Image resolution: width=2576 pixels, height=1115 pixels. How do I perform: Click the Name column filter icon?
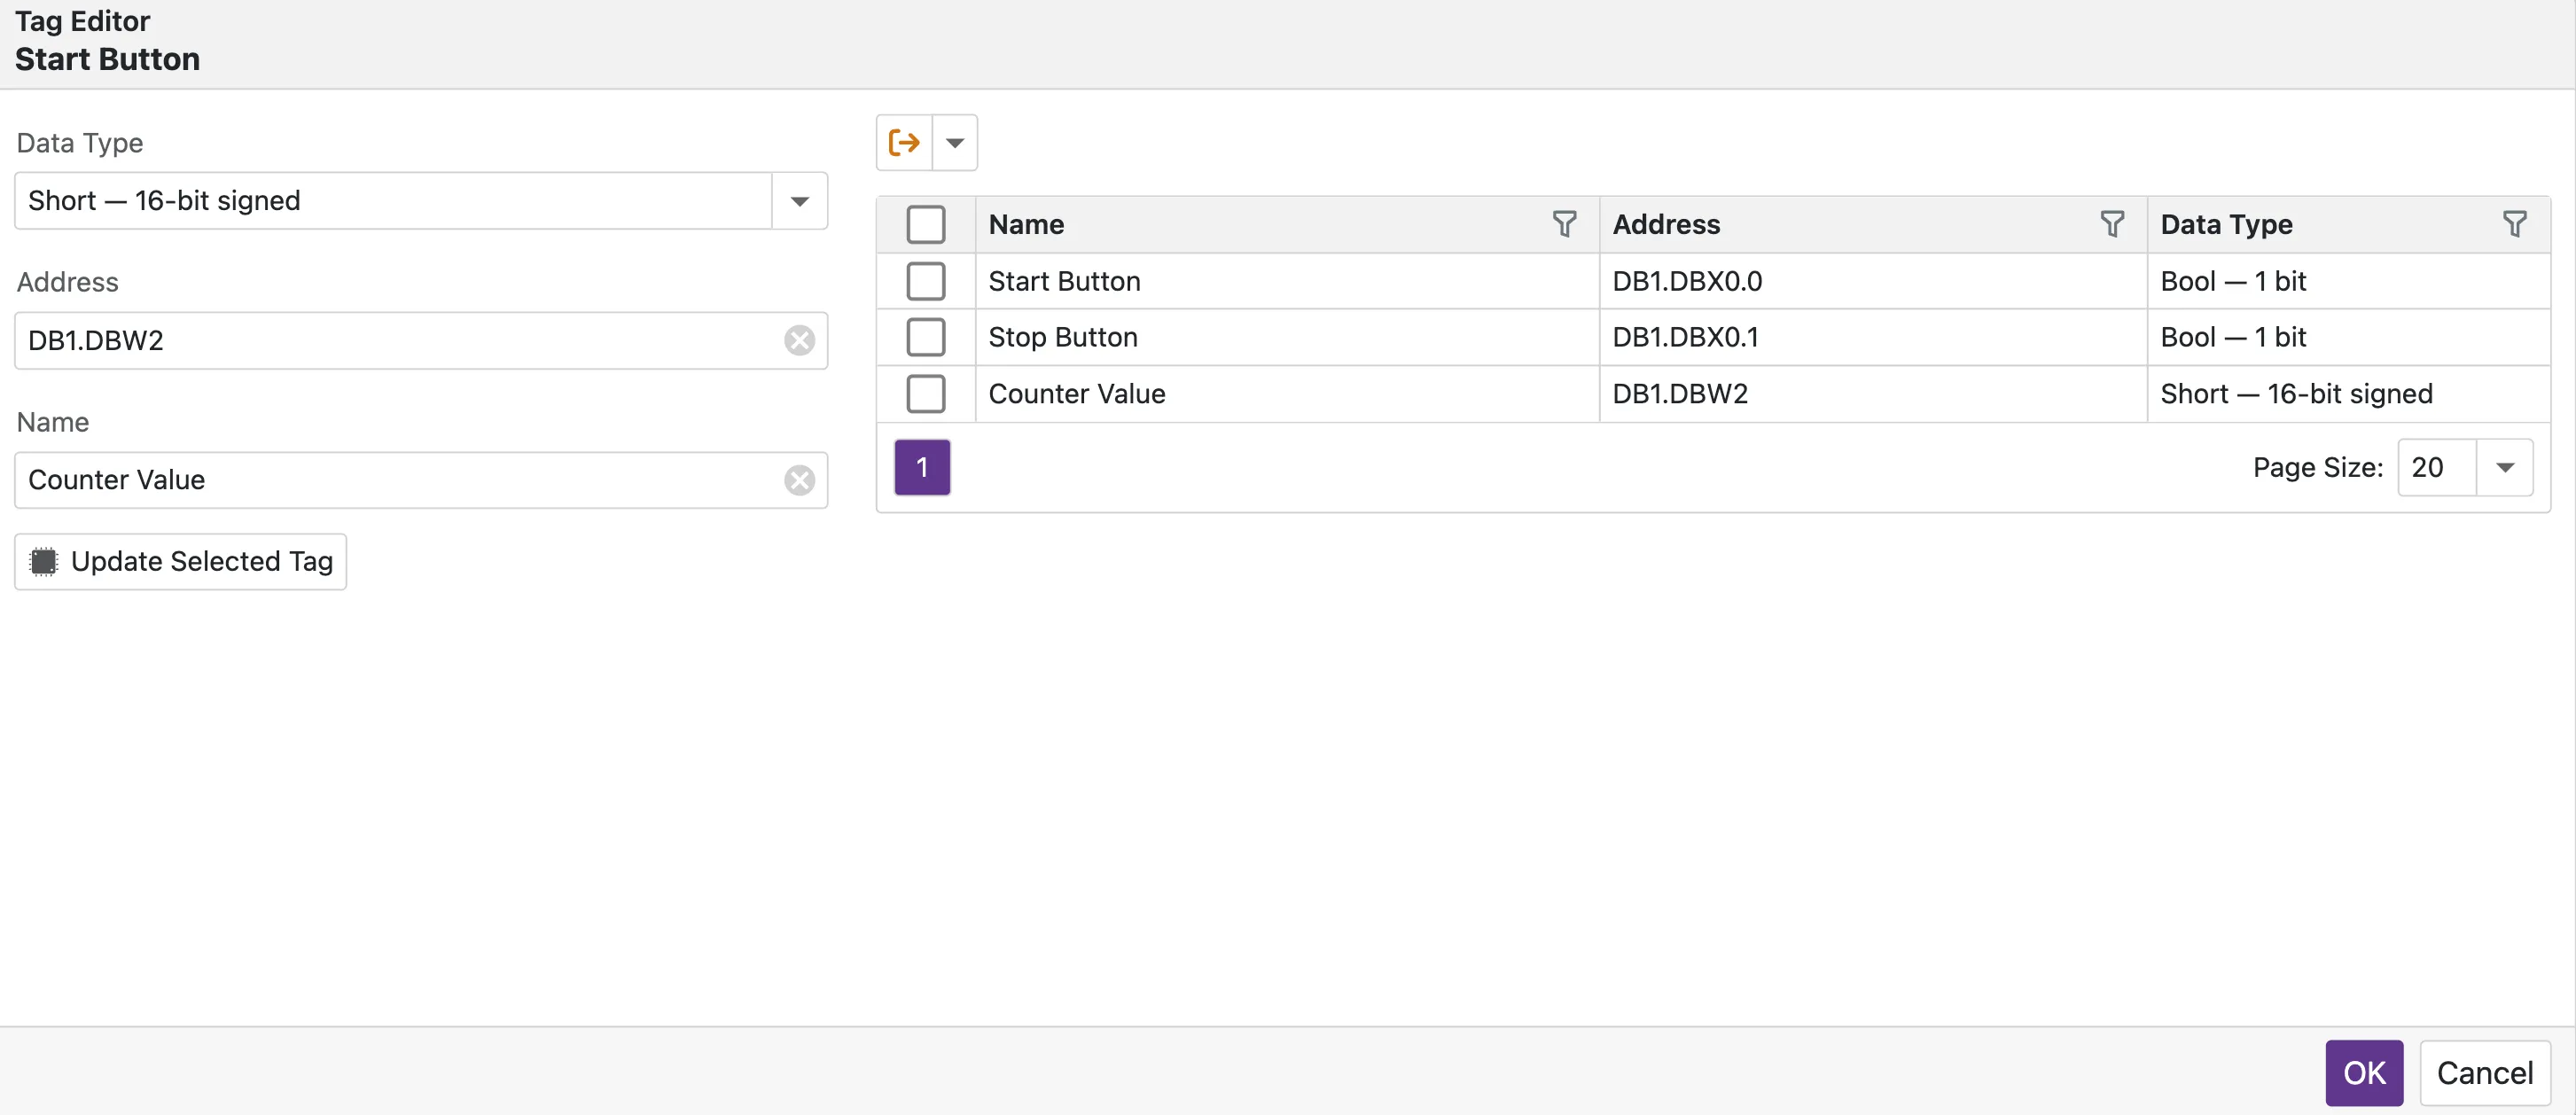tap(1564, 224)
